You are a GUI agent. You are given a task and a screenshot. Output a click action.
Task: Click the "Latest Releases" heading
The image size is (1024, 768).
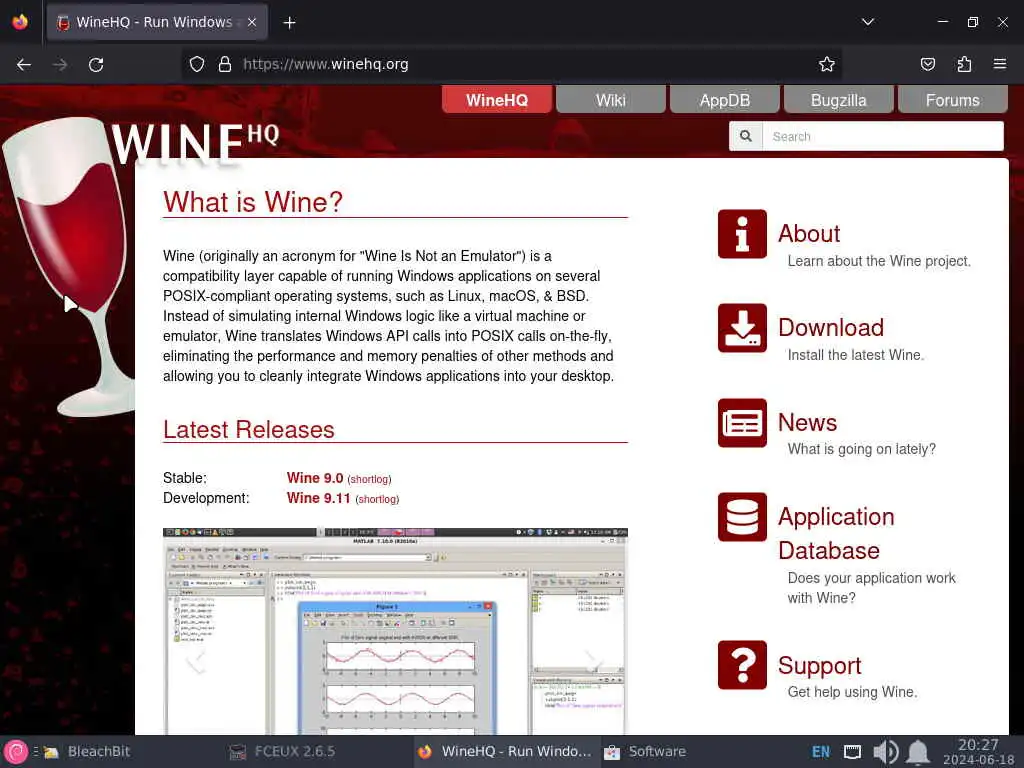249,430
